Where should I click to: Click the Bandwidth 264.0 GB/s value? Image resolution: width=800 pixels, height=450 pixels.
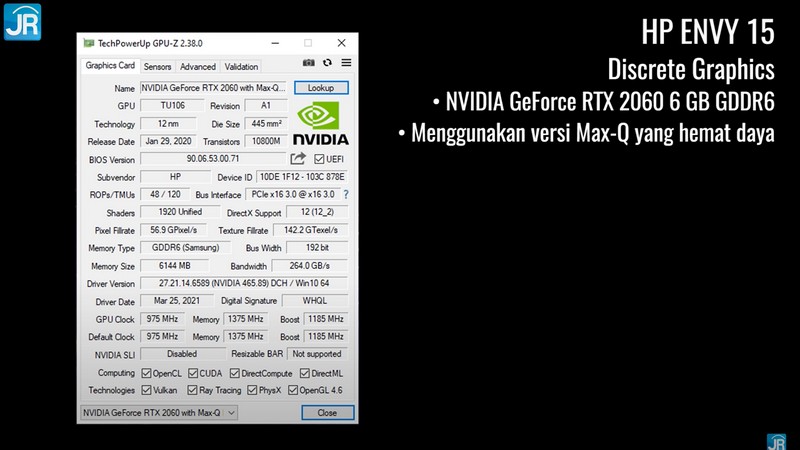click(310, 266)
